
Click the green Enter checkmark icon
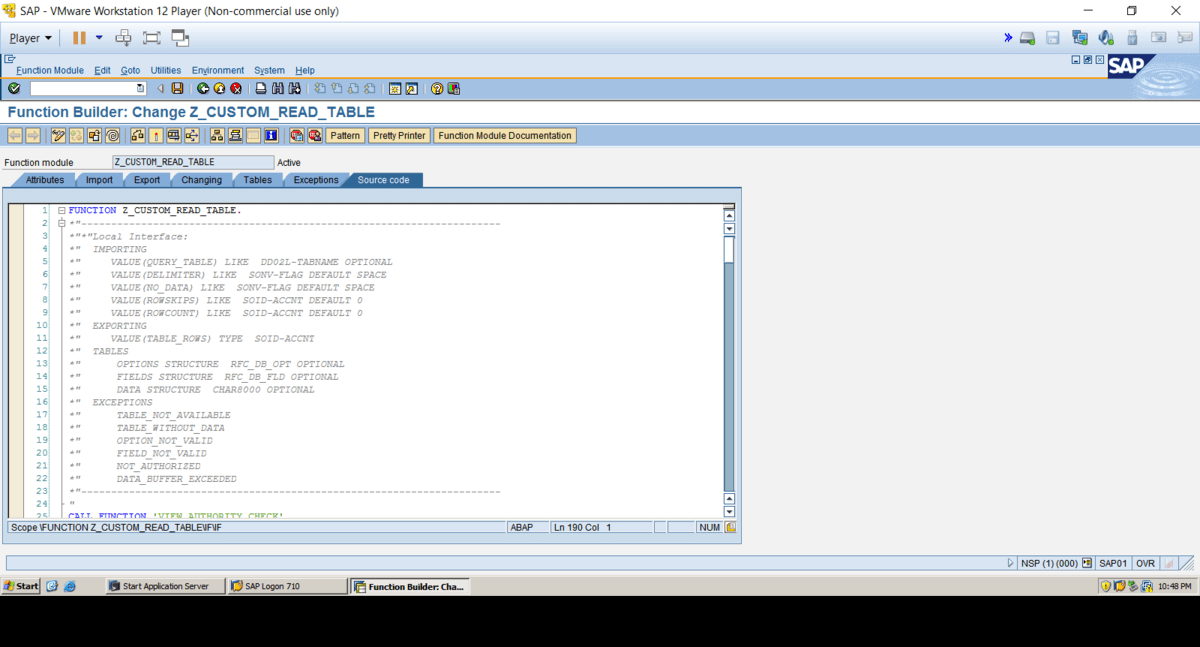click(14, 89)
